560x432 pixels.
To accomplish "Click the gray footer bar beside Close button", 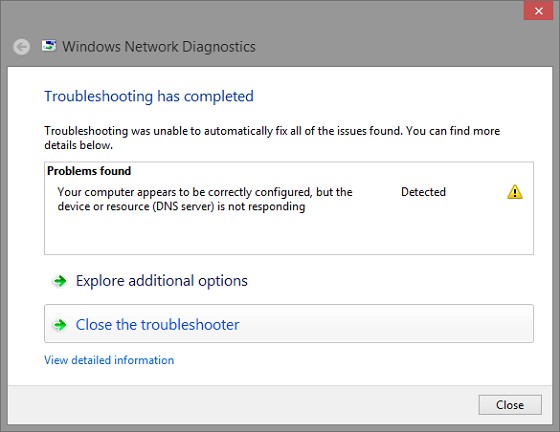I will pos(243,405).
